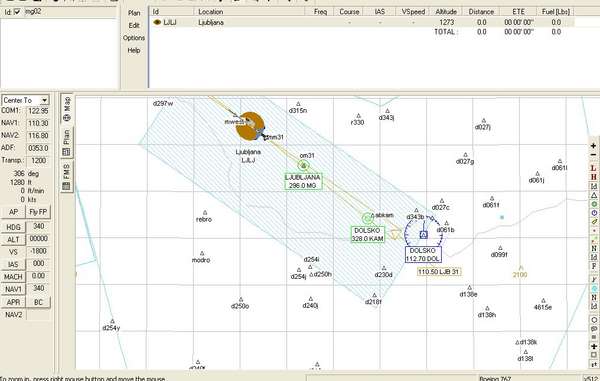This screenshot has height=381, width=600.
Task: Select the Ljubljana location cell in the flight plan
Action: (211, 23)
